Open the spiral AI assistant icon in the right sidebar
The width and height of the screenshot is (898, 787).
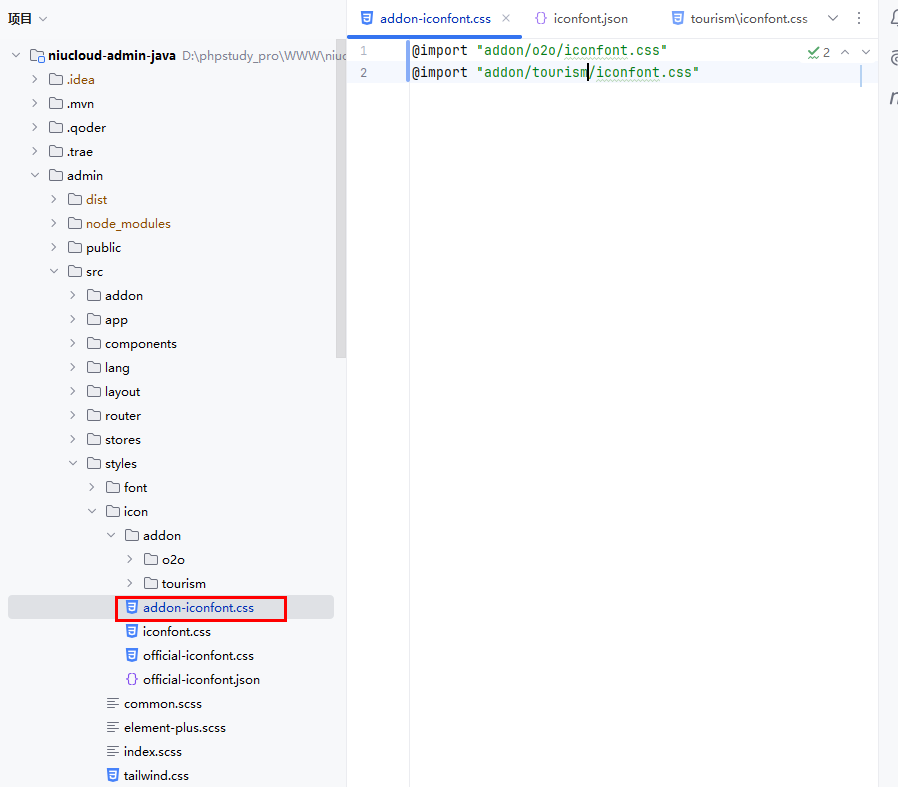click(x=892, y=58)
